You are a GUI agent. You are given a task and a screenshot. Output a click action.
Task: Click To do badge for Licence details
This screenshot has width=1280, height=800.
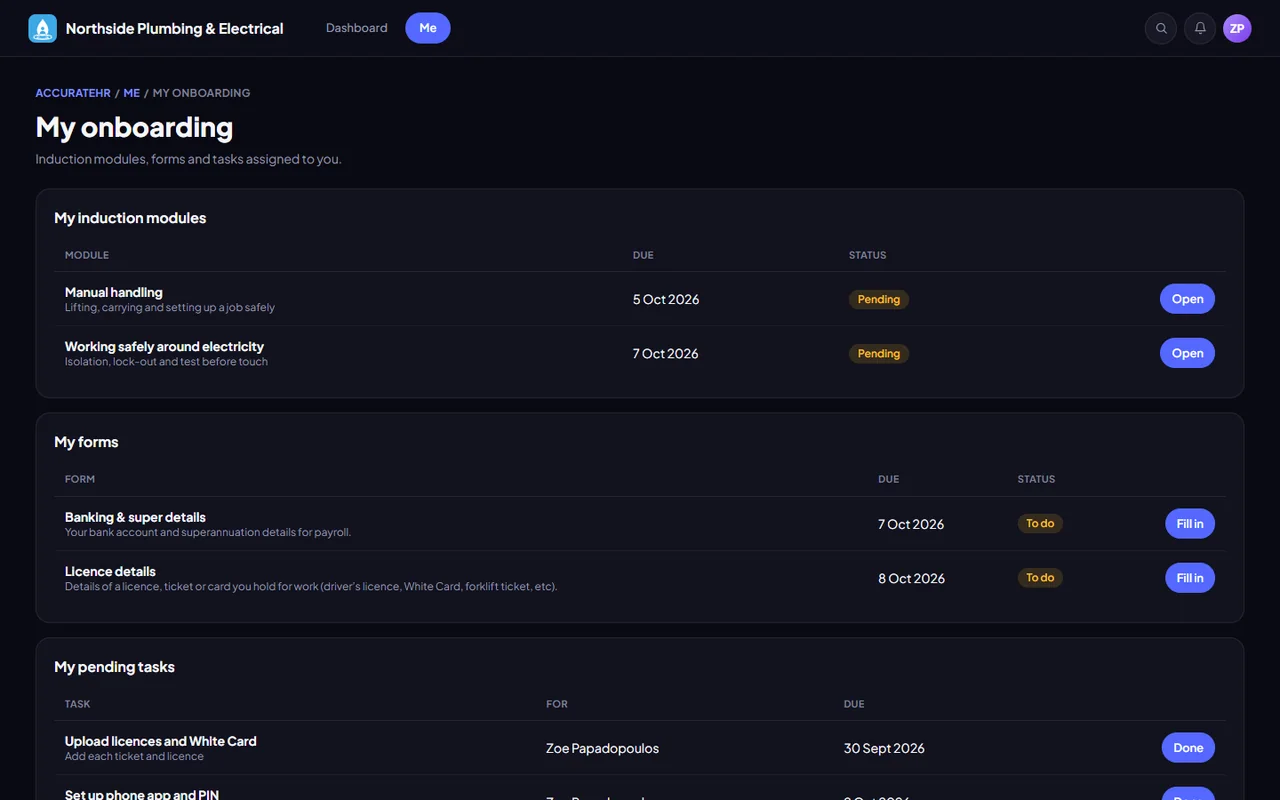[x=1040, y=578]
